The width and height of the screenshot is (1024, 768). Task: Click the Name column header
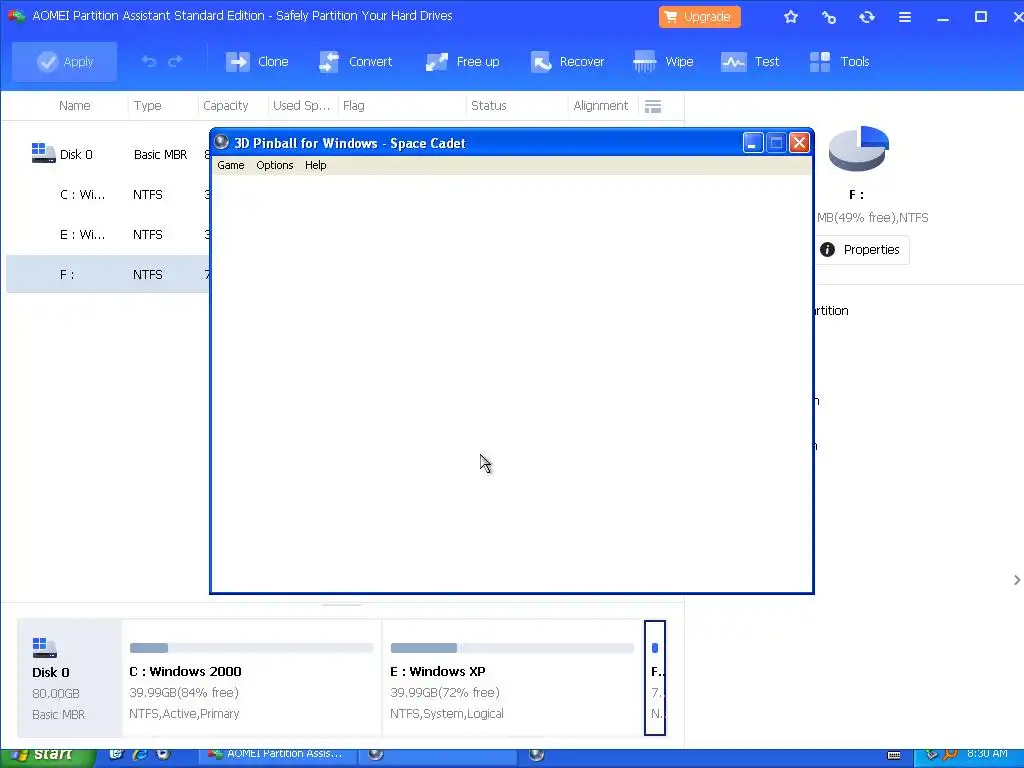point(74,106)
